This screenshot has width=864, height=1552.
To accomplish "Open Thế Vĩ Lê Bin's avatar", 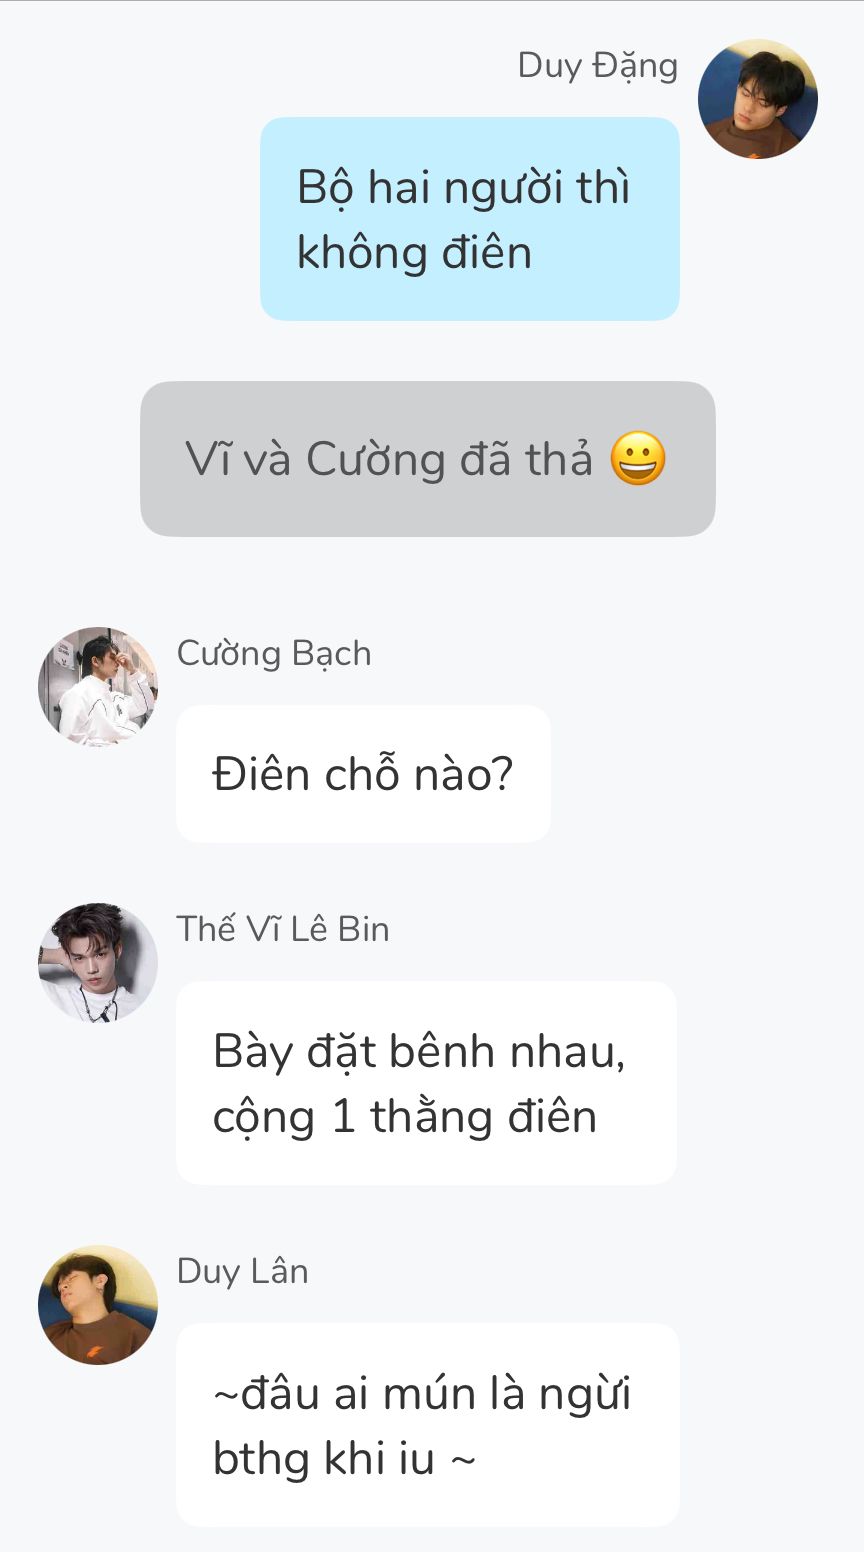I will [98, 963].
